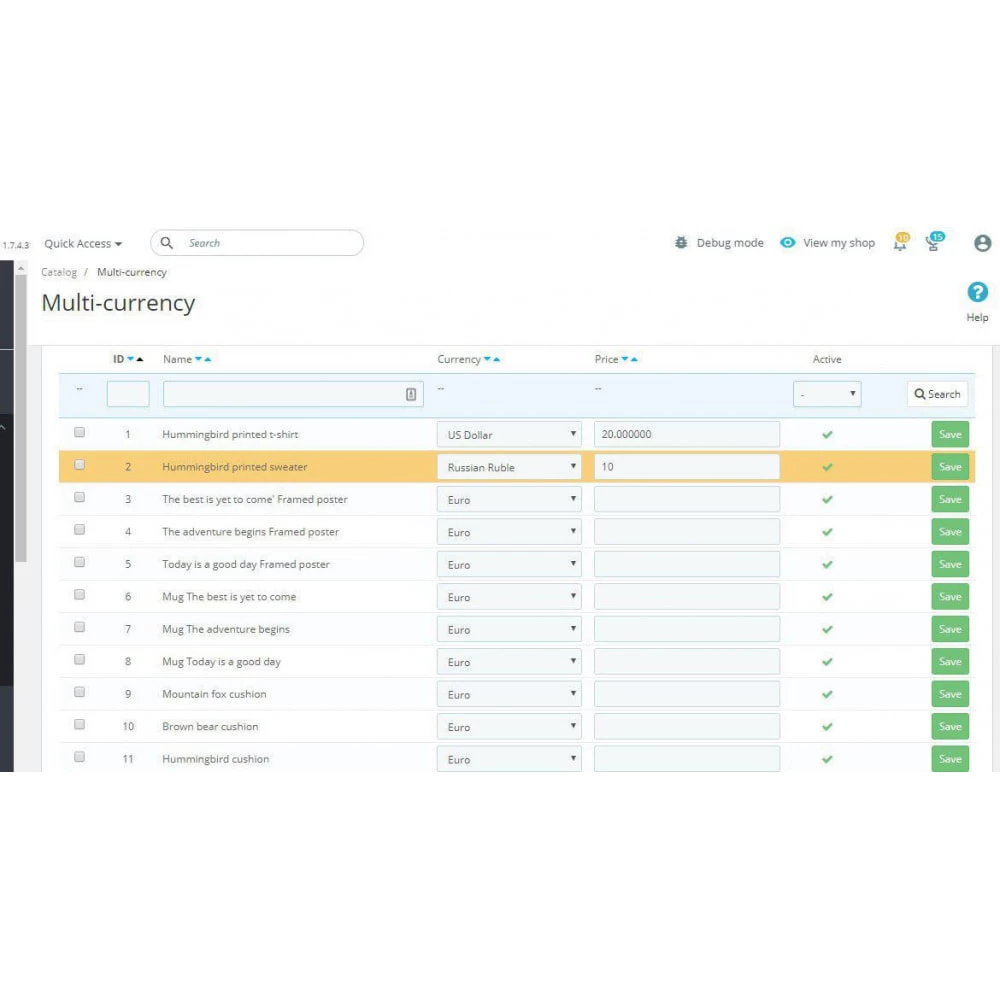
Task: Open the Help question mark icon
Action: point(977,292)
